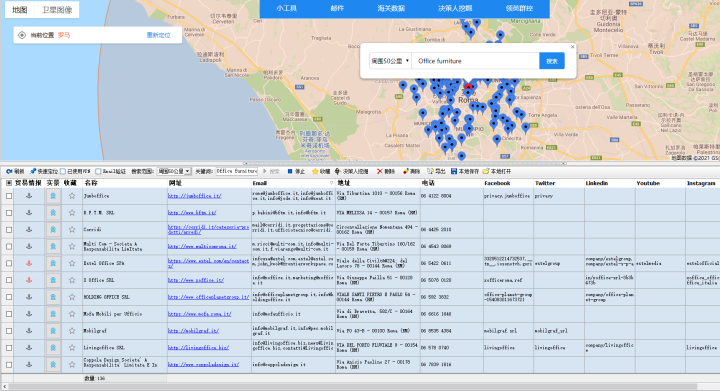Click the red X 删除 delete icon
The image size is (720, 391).
pos(379,171)
